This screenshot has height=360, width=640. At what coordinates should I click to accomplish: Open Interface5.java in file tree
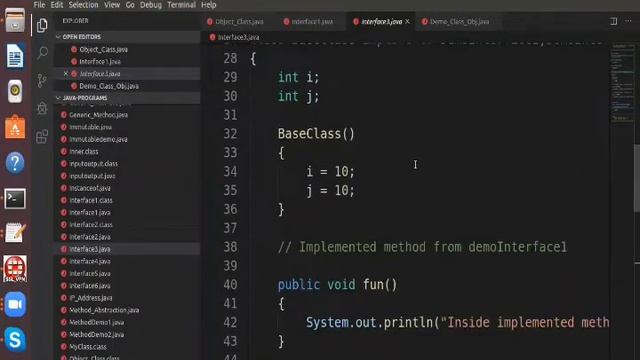coord(128,273)
